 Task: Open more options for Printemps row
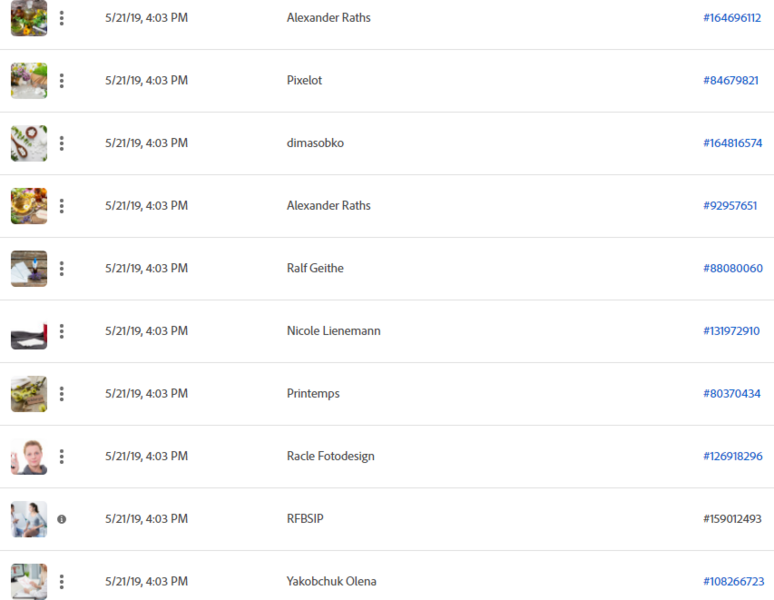coord(62,394)
